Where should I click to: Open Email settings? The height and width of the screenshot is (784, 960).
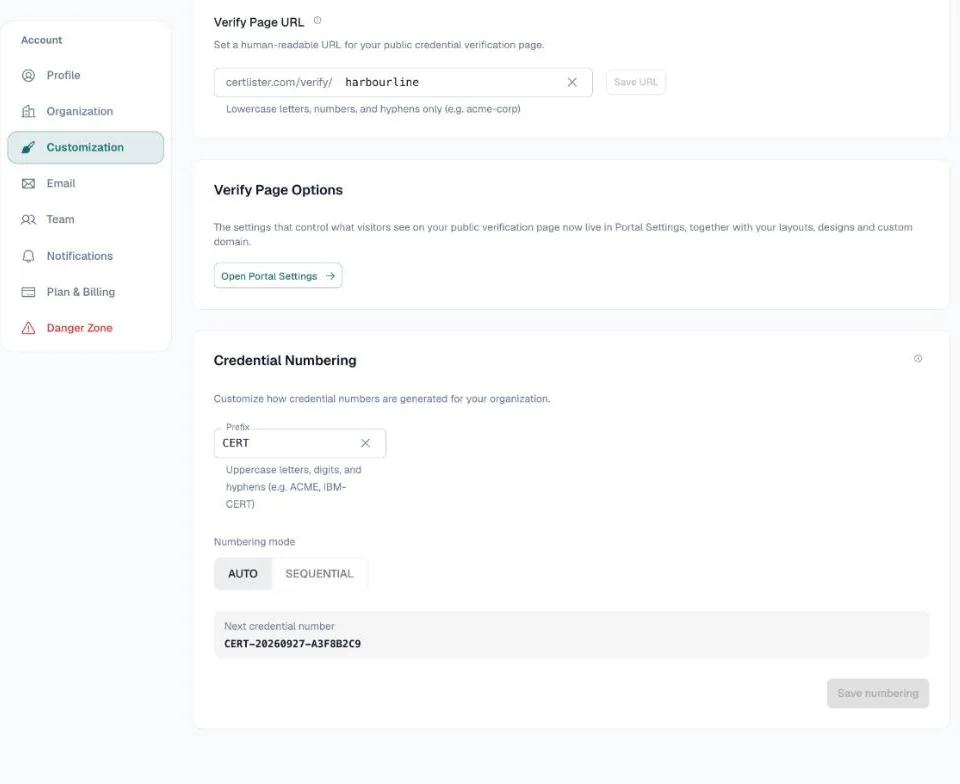(86, 184)
